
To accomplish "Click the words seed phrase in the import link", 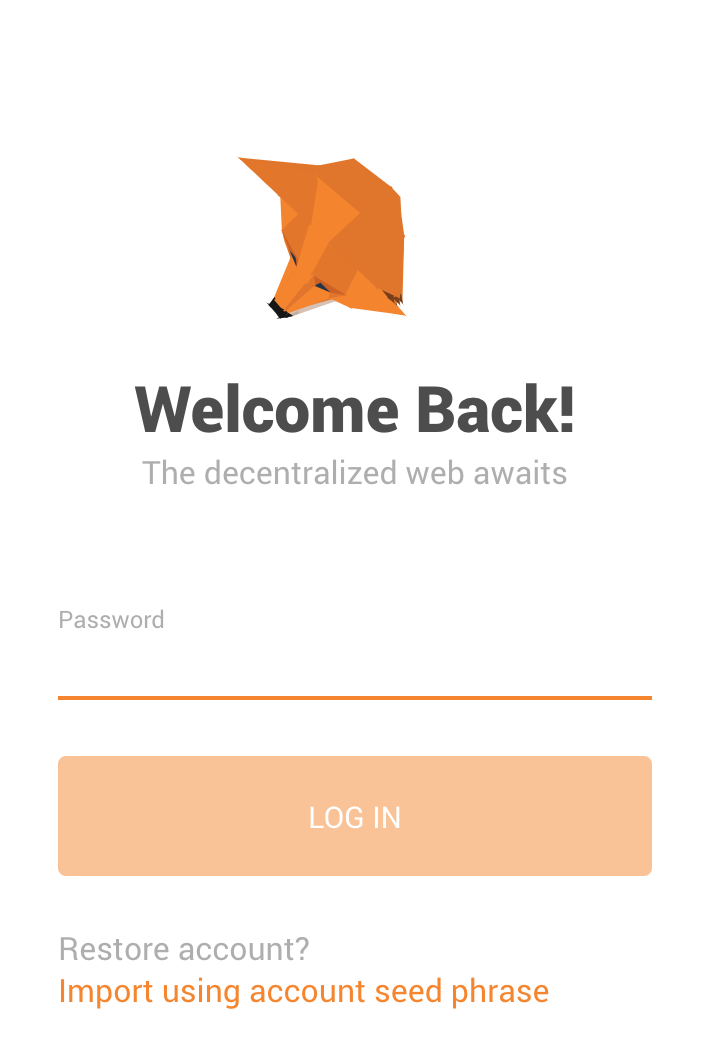I will click(462, 991).
